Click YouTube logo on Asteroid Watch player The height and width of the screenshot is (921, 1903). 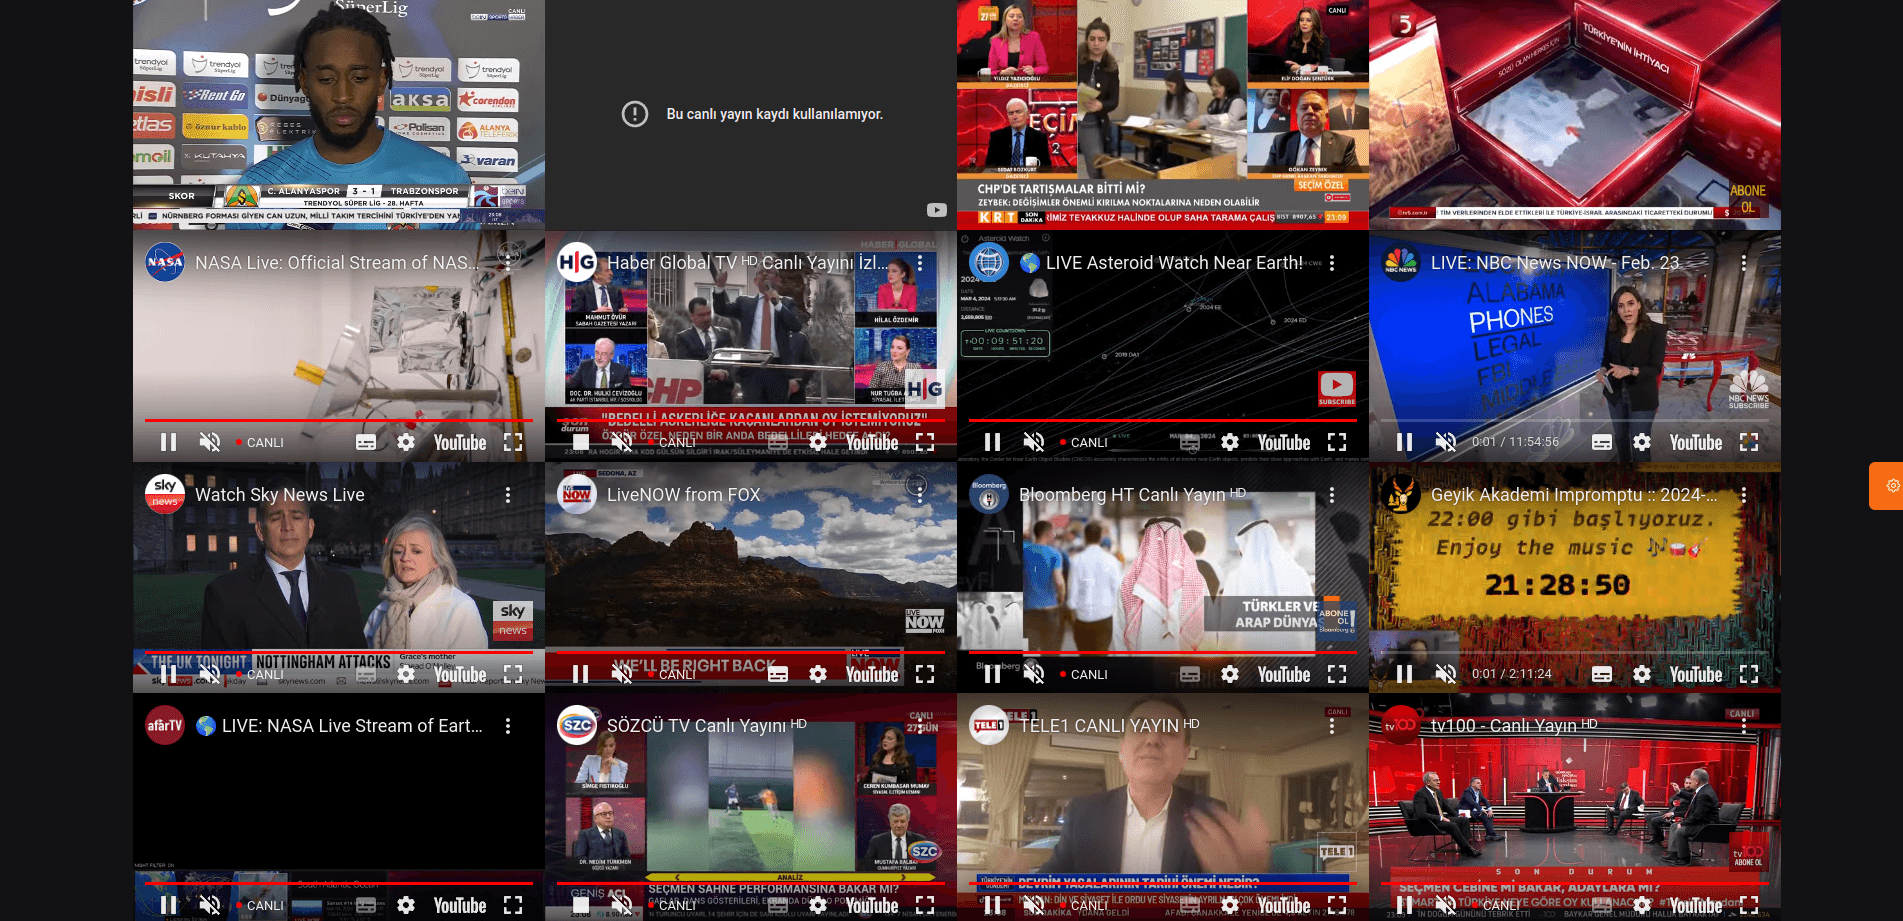pyautogui.click(x=1284, y=442)
